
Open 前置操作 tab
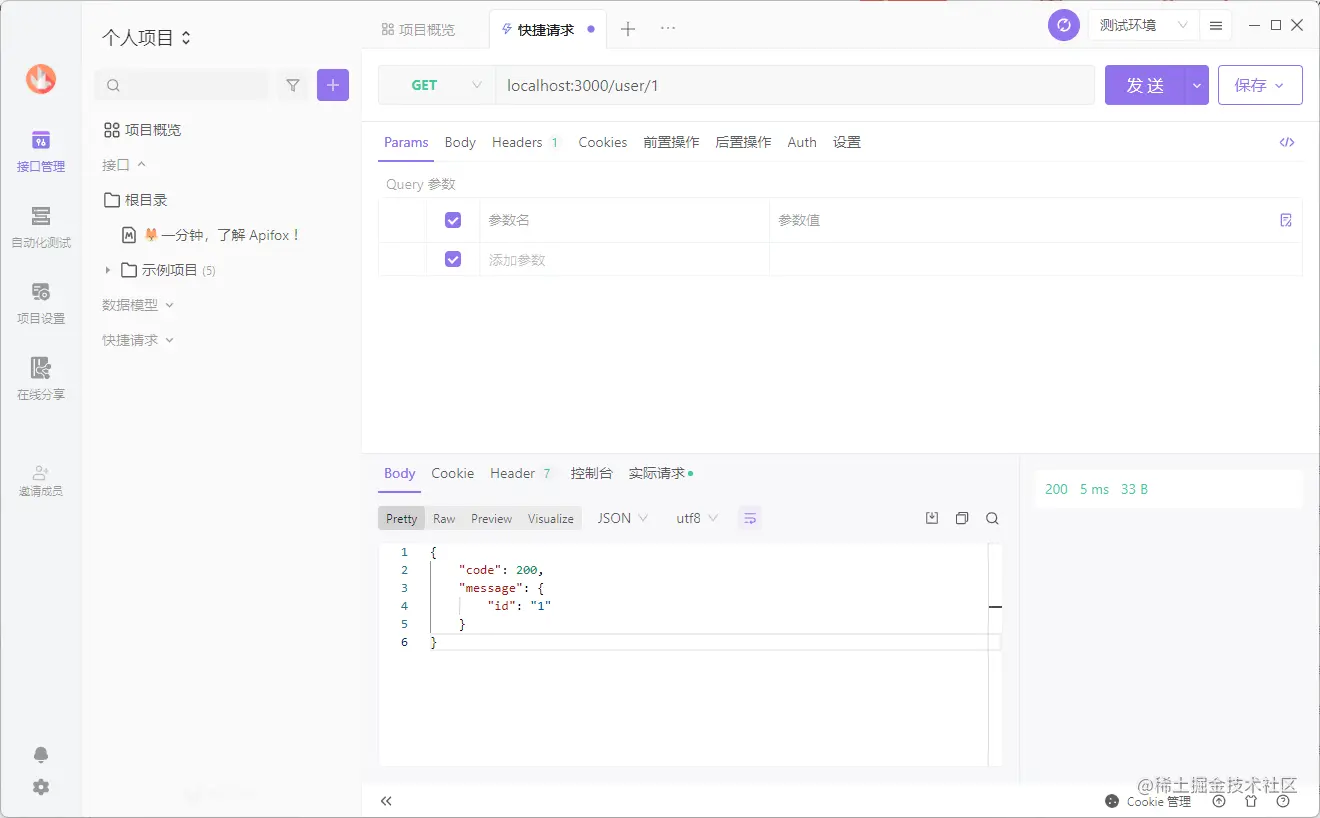click(x=671, y=142)
